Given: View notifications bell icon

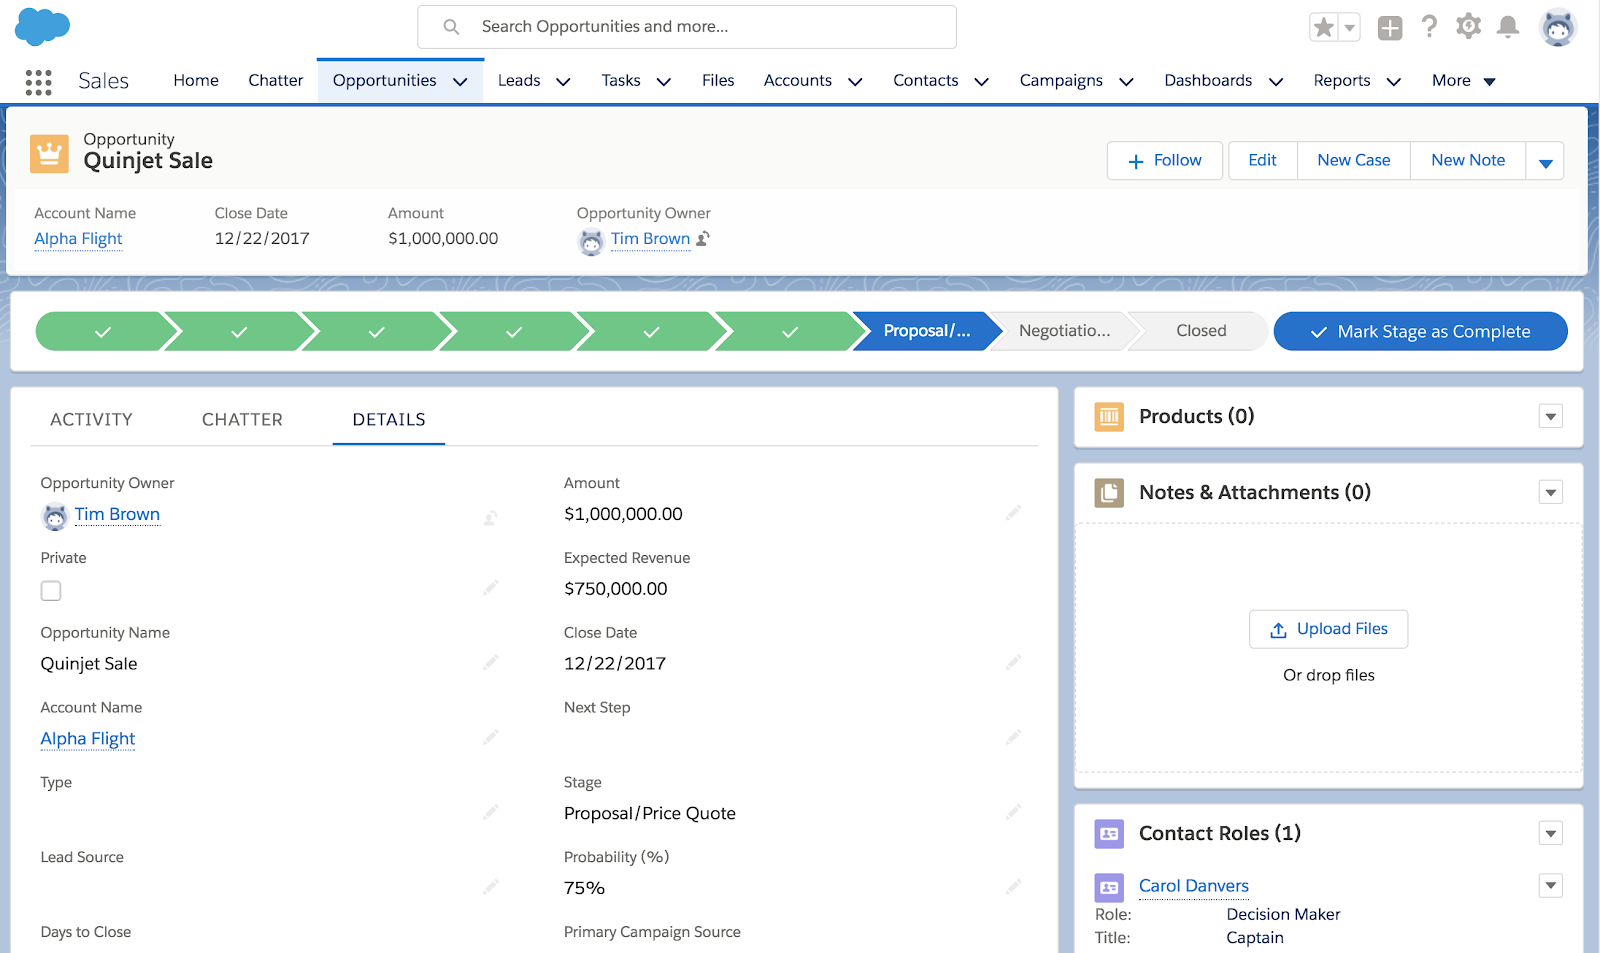Looking at the screenshot, I should coord(1507,27).
